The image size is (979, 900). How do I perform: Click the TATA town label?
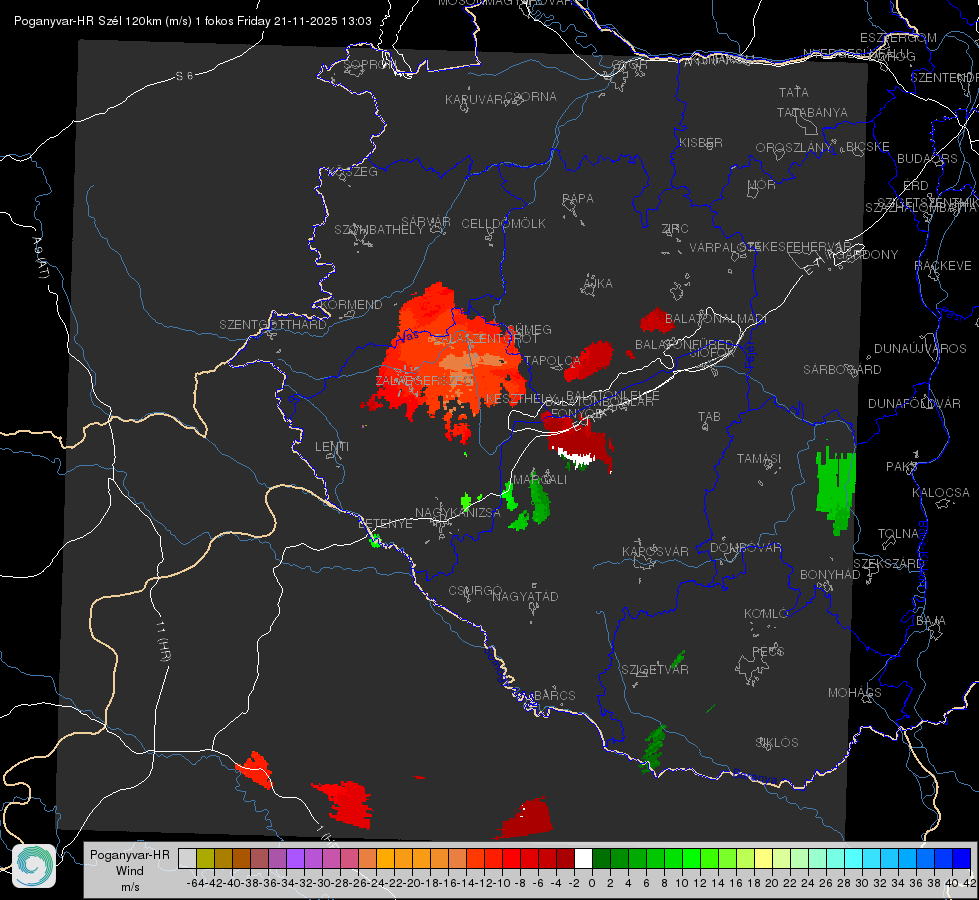[x=794, y=92]
